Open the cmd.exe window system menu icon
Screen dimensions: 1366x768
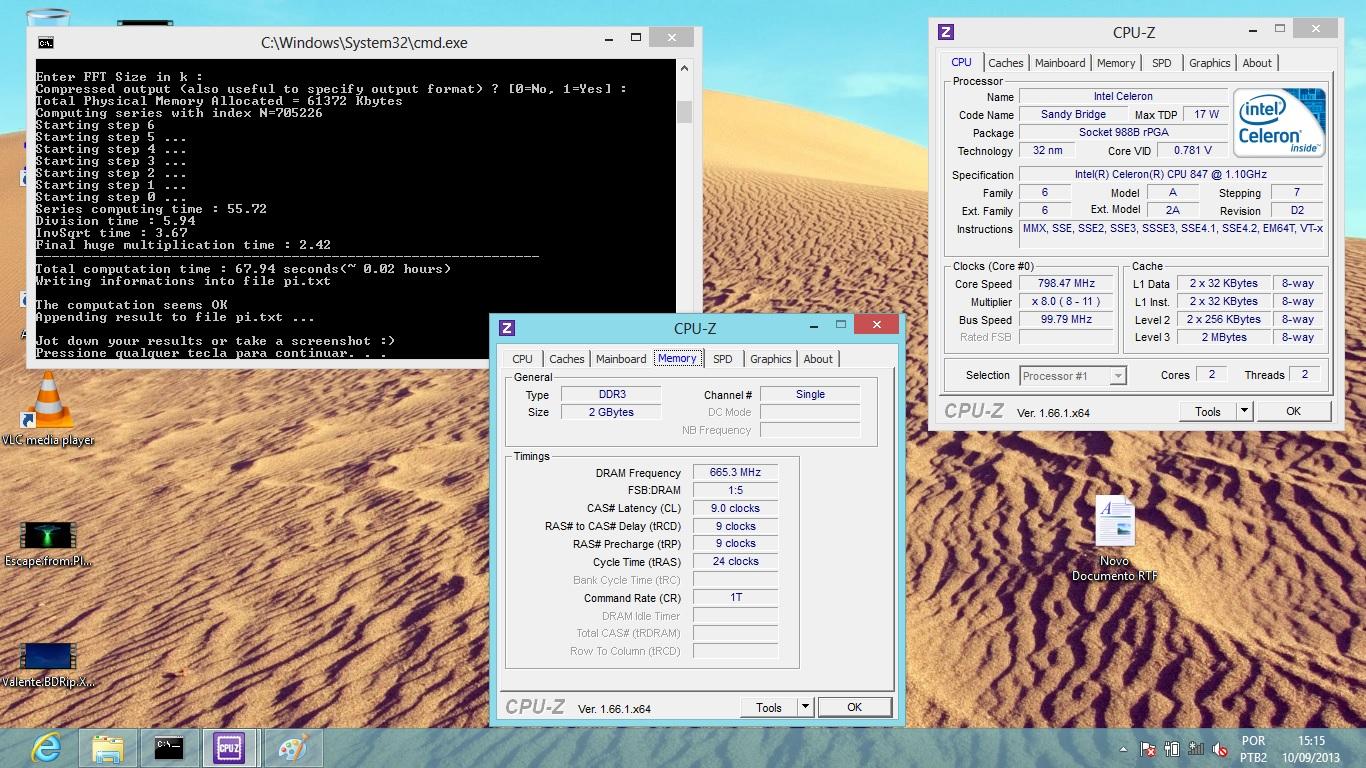(x=46, y=43)
